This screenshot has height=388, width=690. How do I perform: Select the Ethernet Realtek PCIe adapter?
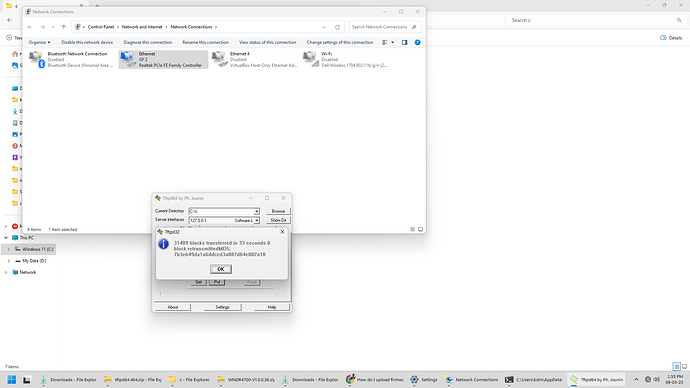[163, 59]
